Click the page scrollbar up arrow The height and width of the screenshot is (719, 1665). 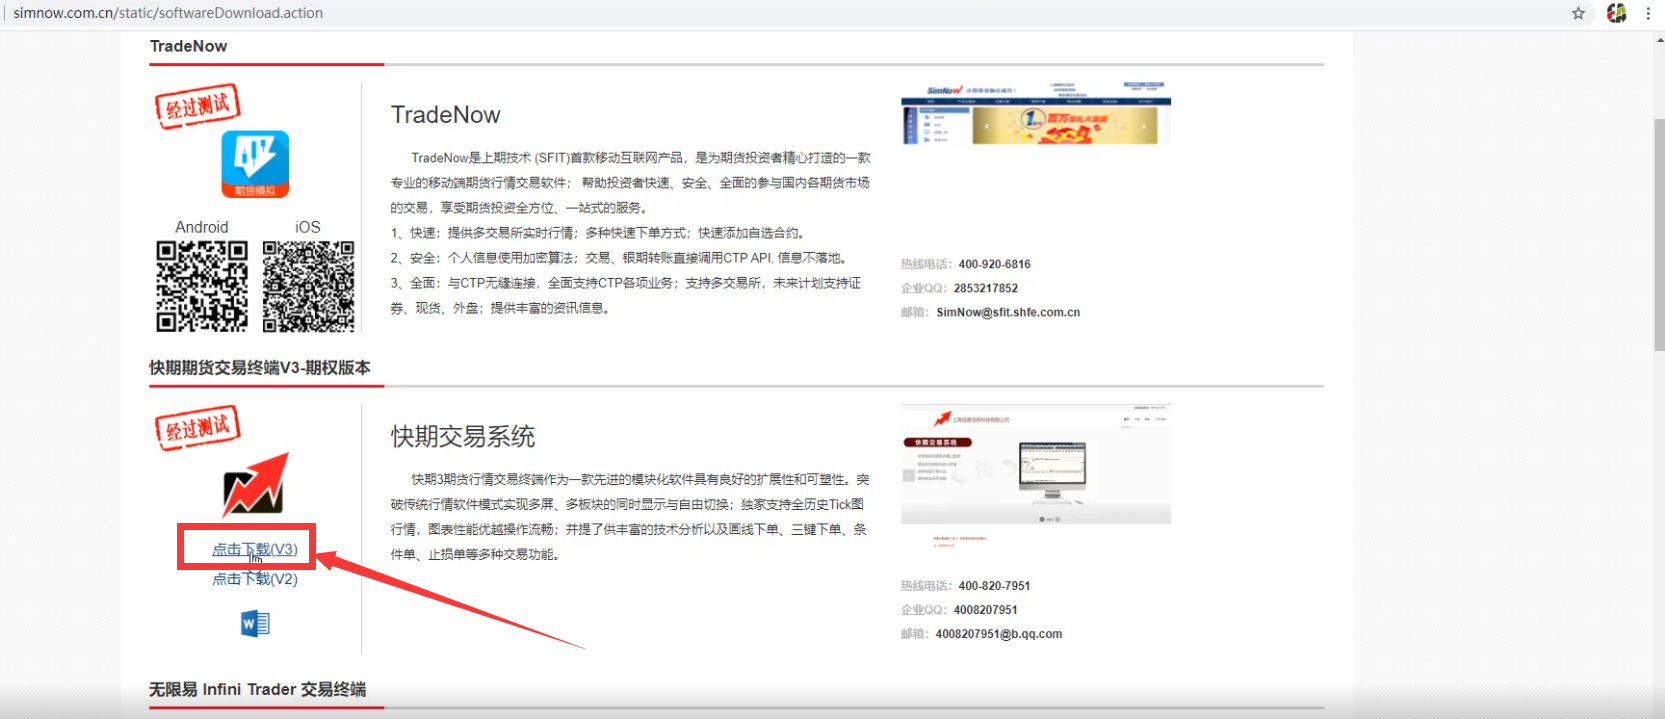[1659, 40]
